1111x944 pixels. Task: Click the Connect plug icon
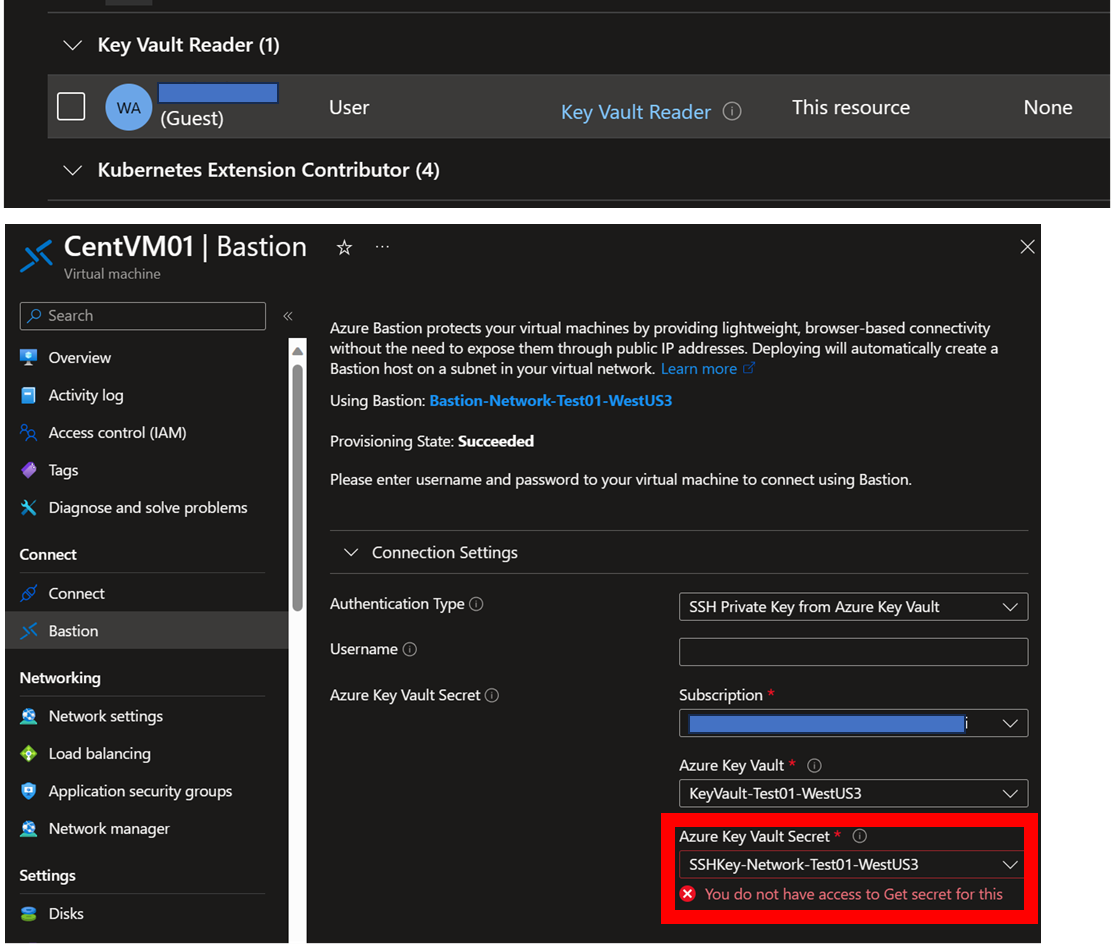coord(28,594)
